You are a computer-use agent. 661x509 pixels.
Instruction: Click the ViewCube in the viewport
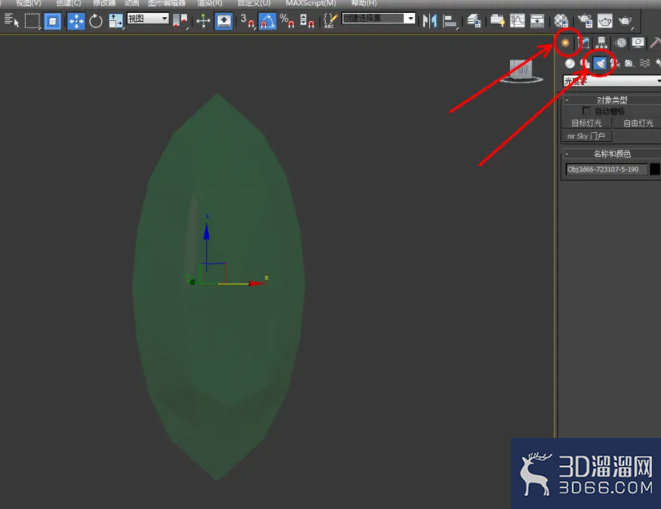pos(521,71)
